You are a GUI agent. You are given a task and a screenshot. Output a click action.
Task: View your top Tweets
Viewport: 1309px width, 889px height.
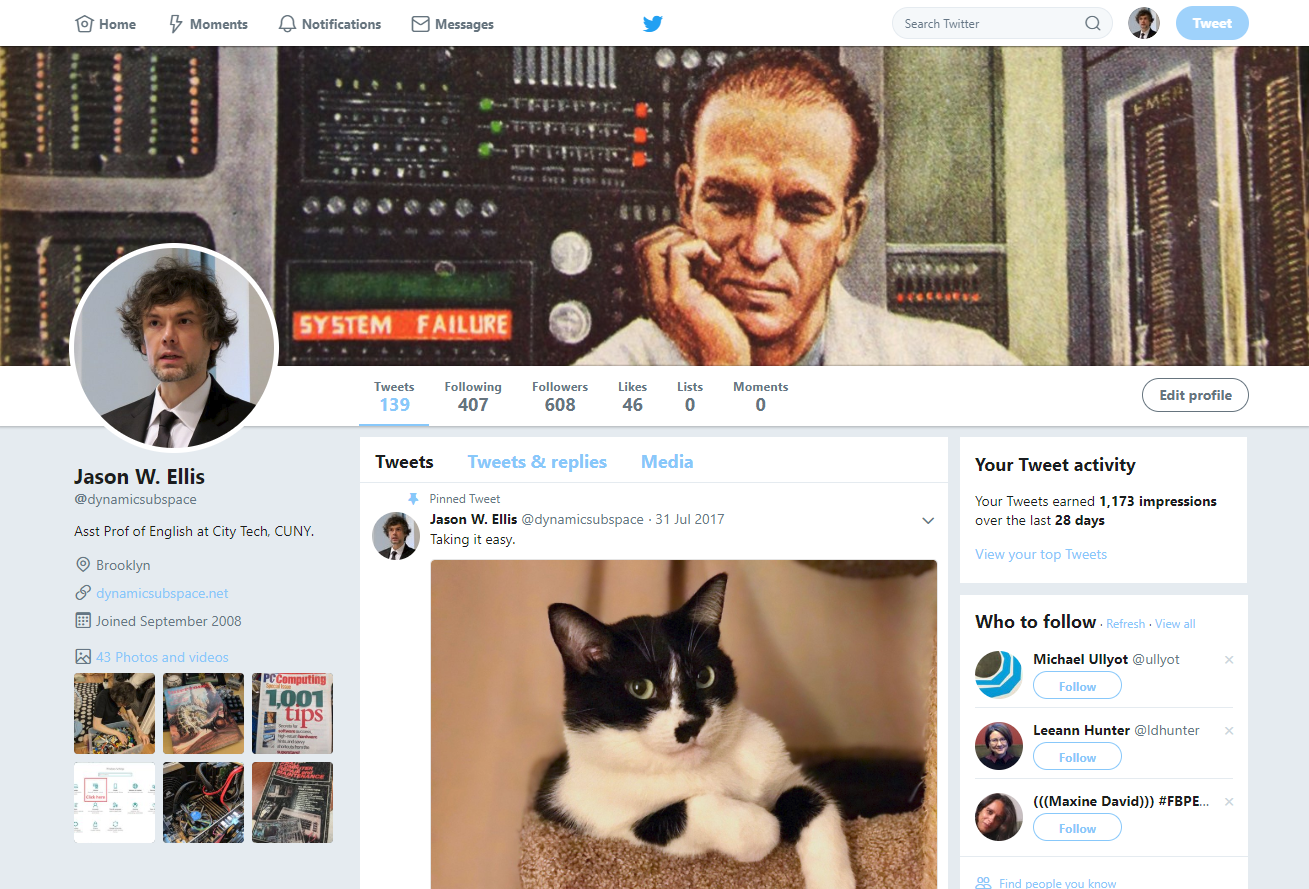click(x=1040, y=554)
